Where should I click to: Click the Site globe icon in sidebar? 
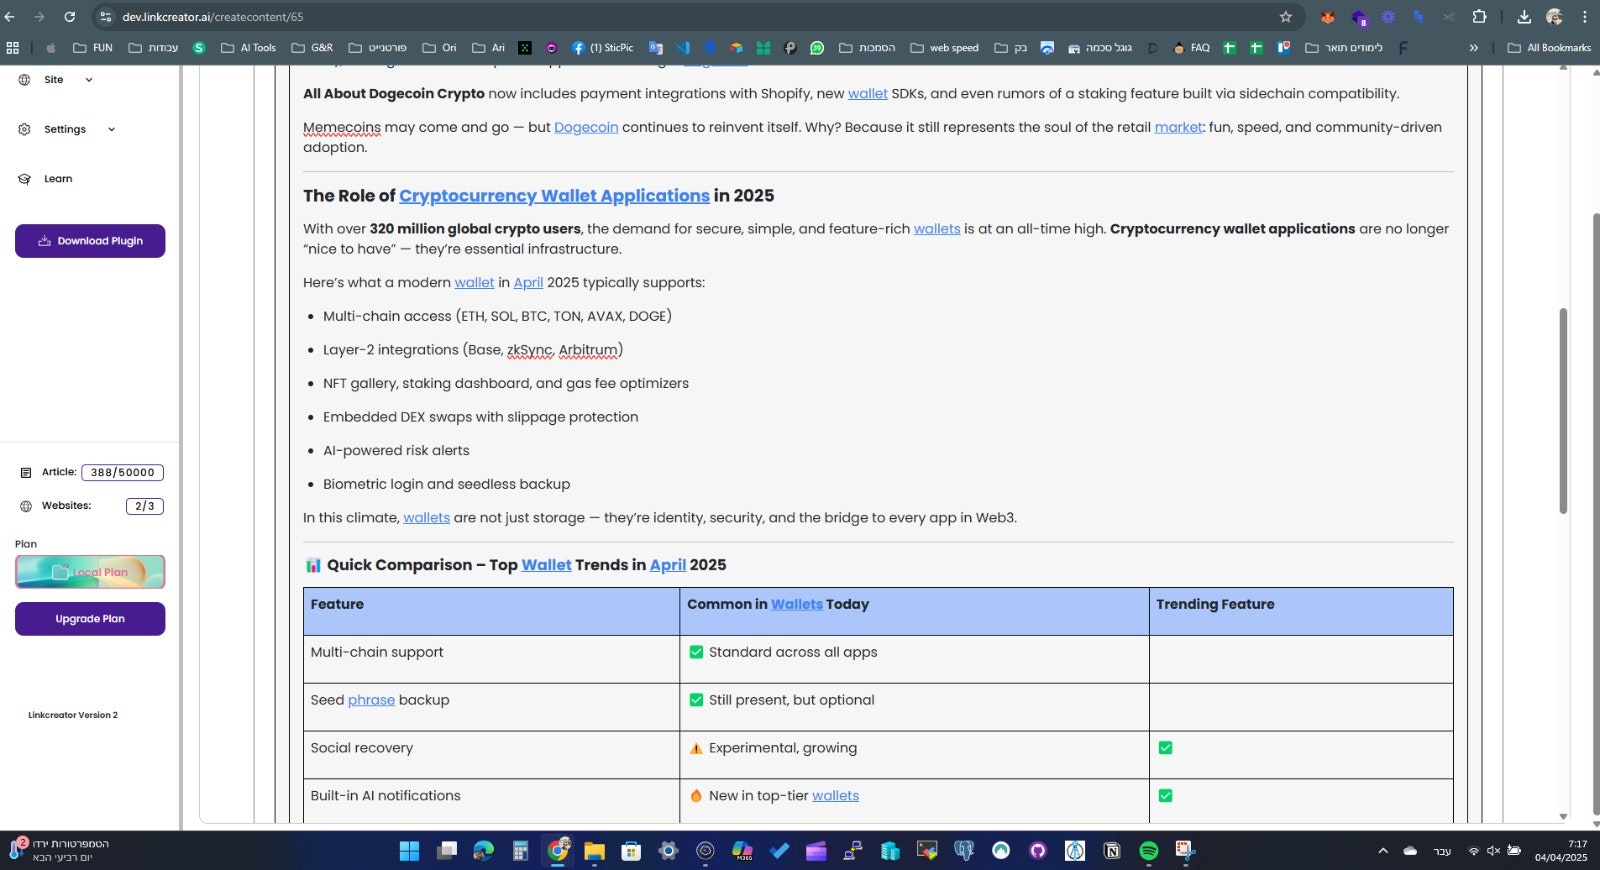click(24, 80)
